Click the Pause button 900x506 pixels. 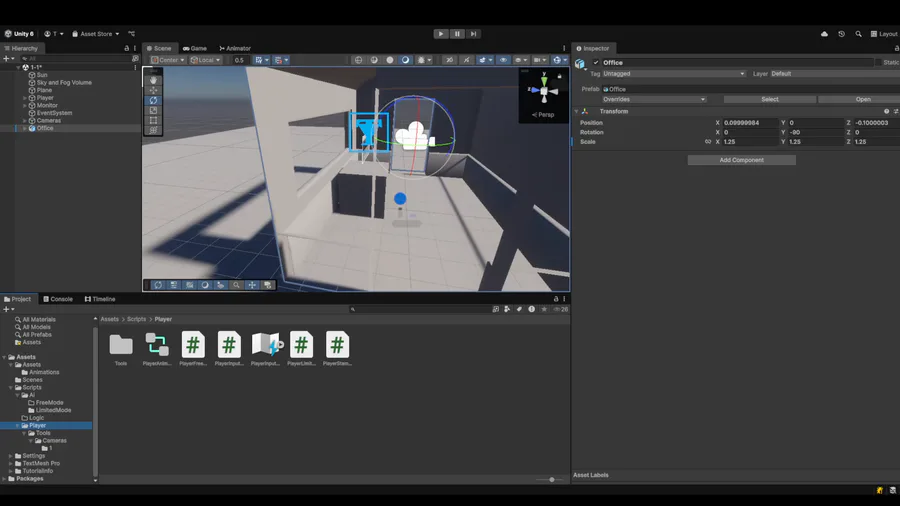click(457, 34)
